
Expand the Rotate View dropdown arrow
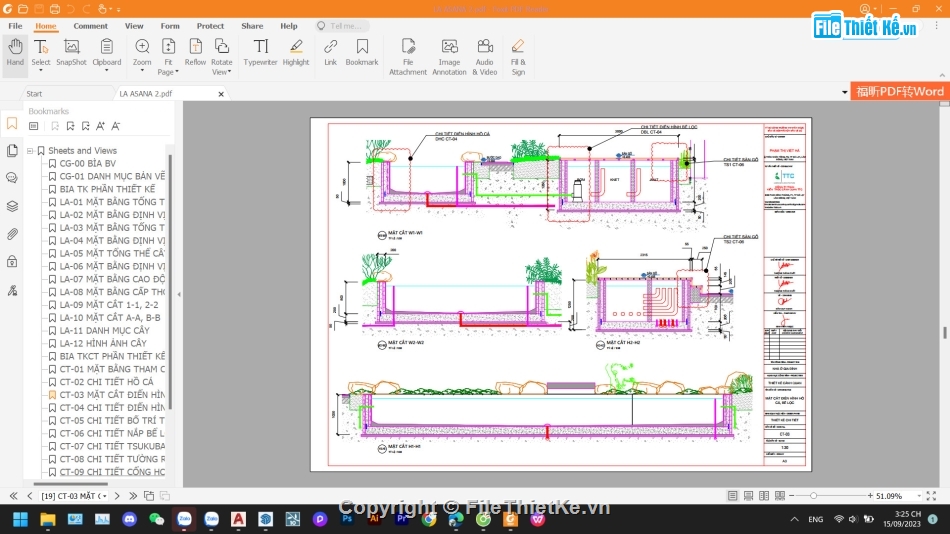(230, 72)
